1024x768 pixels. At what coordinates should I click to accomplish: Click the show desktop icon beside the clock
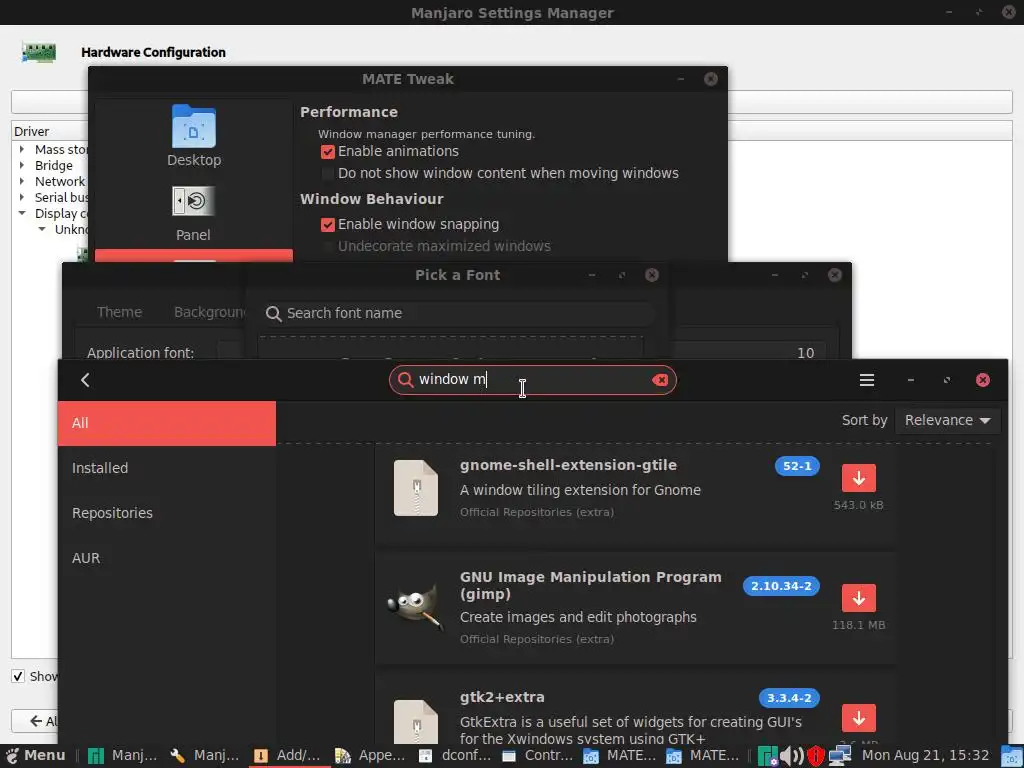[1012, 756]
